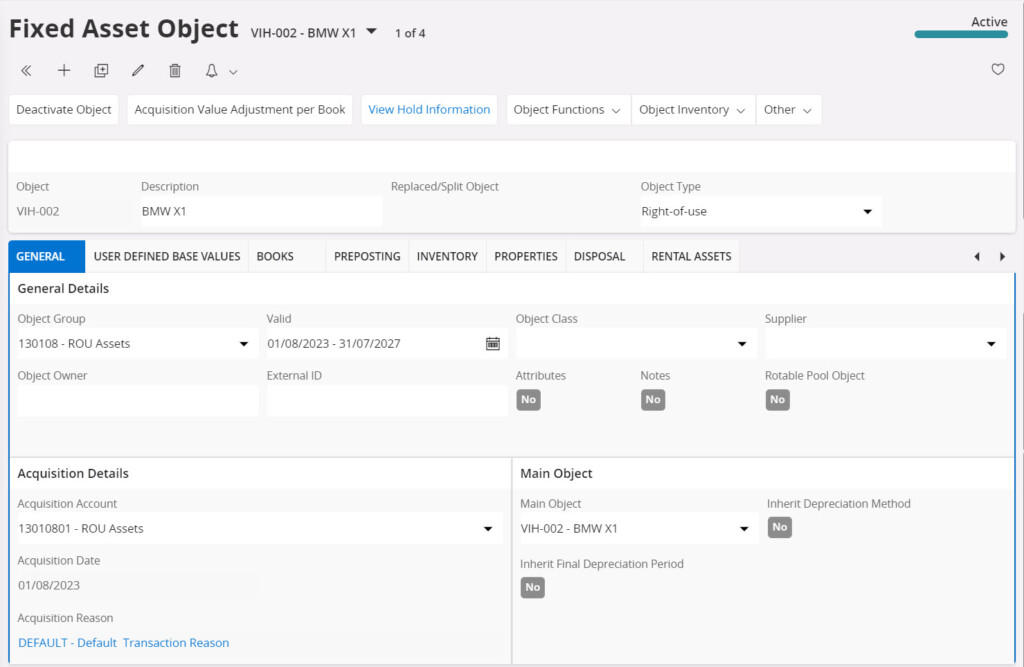Image resolution: width=1024 pixels, height=667 pixels.
Task: Click the plus icon to add new object
Action: [64, 71]
